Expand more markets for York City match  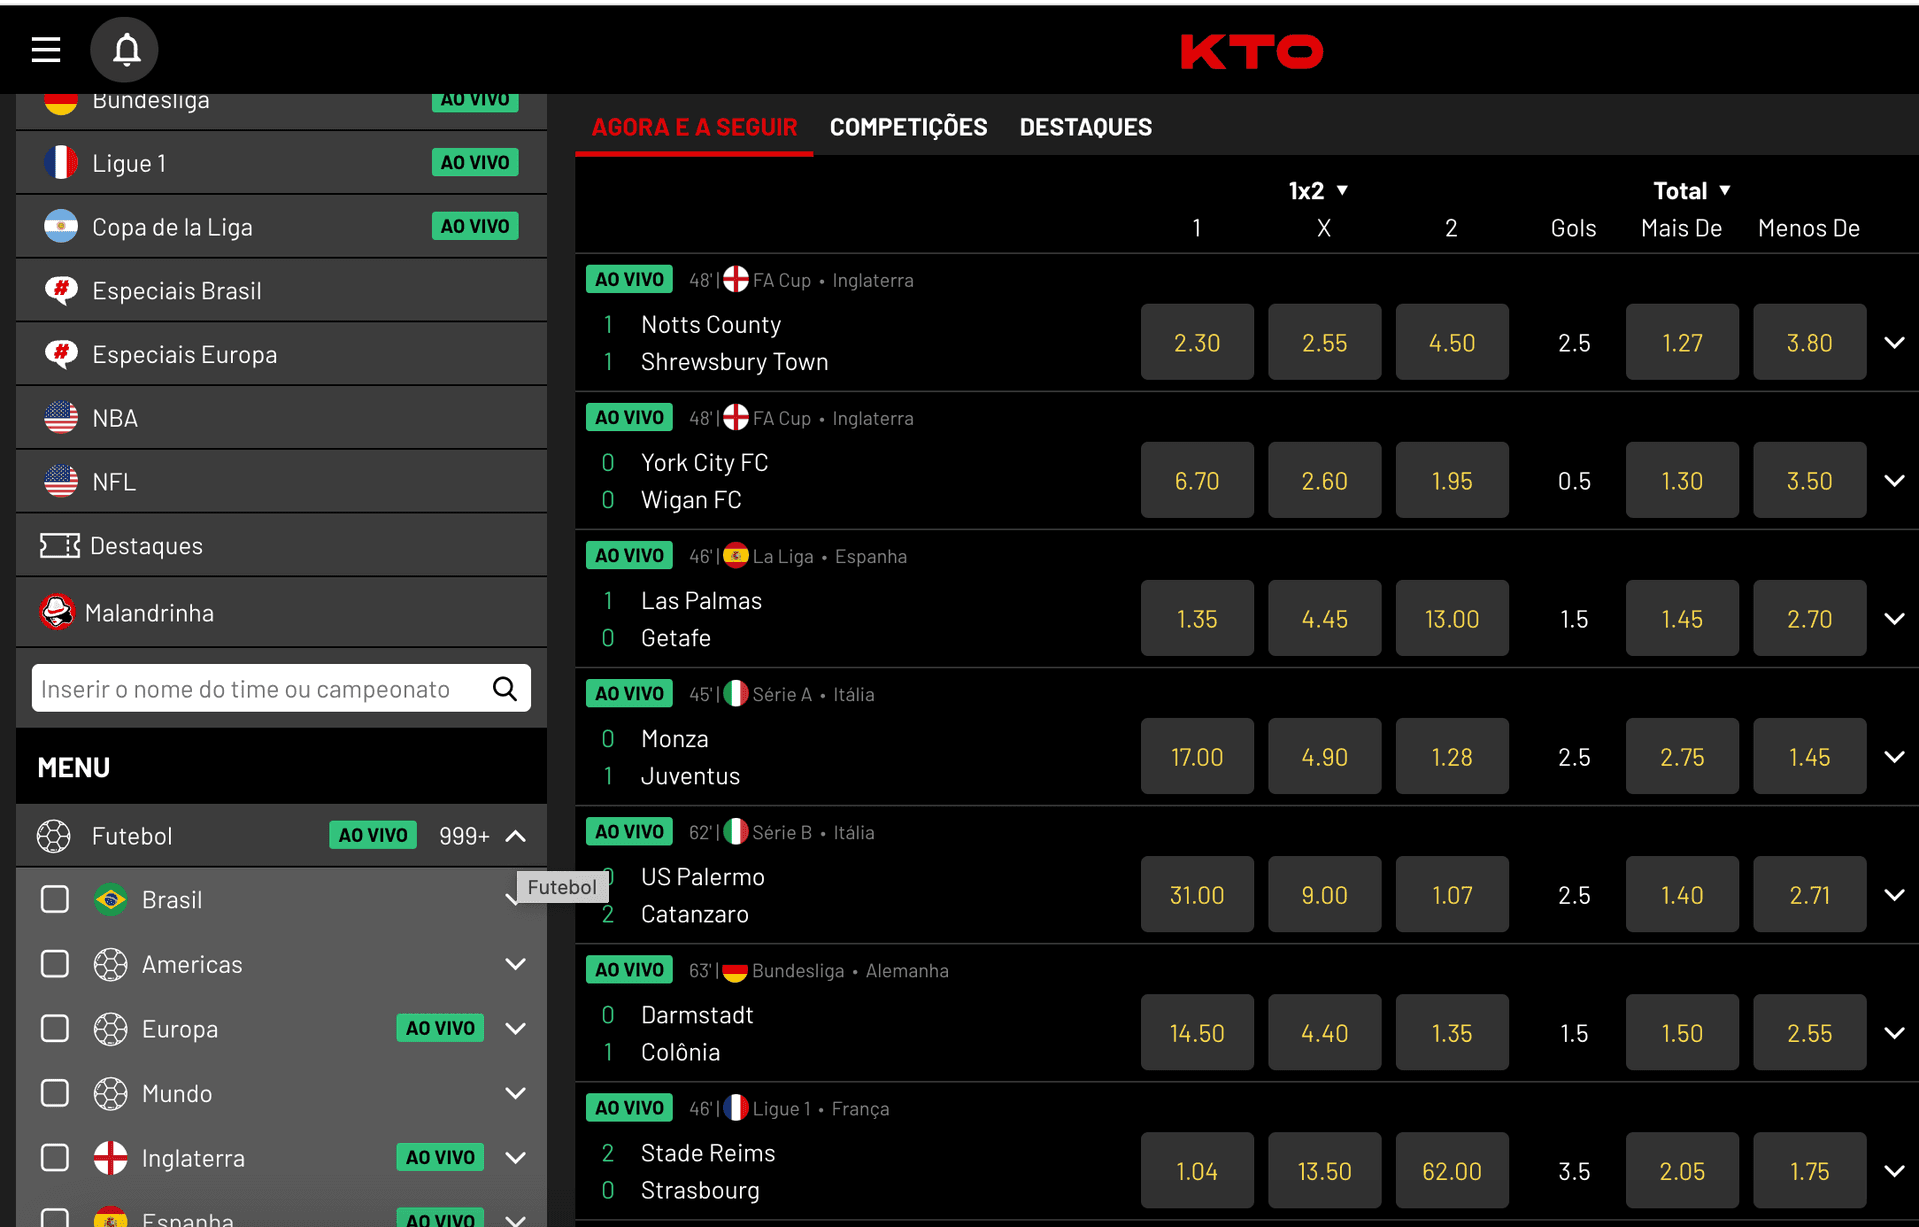[1894, 480]
